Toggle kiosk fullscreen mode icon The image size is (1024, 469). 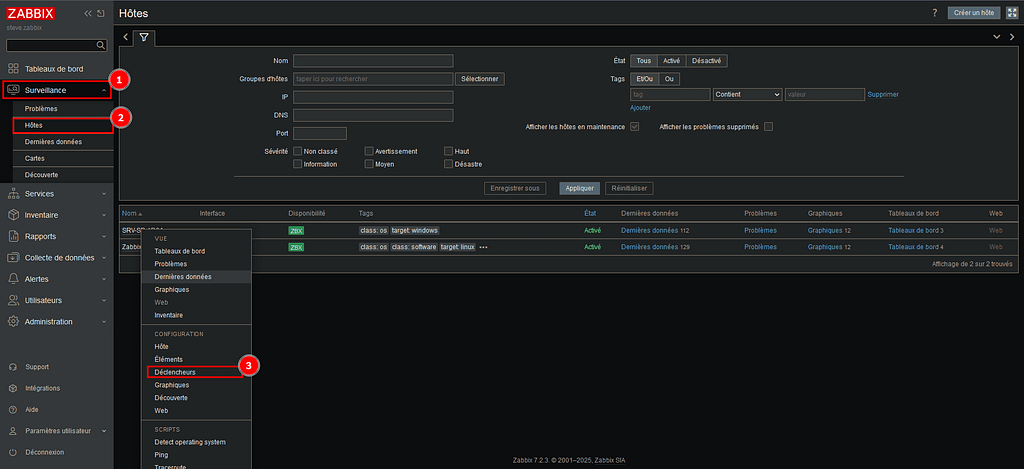point(1010,13)
